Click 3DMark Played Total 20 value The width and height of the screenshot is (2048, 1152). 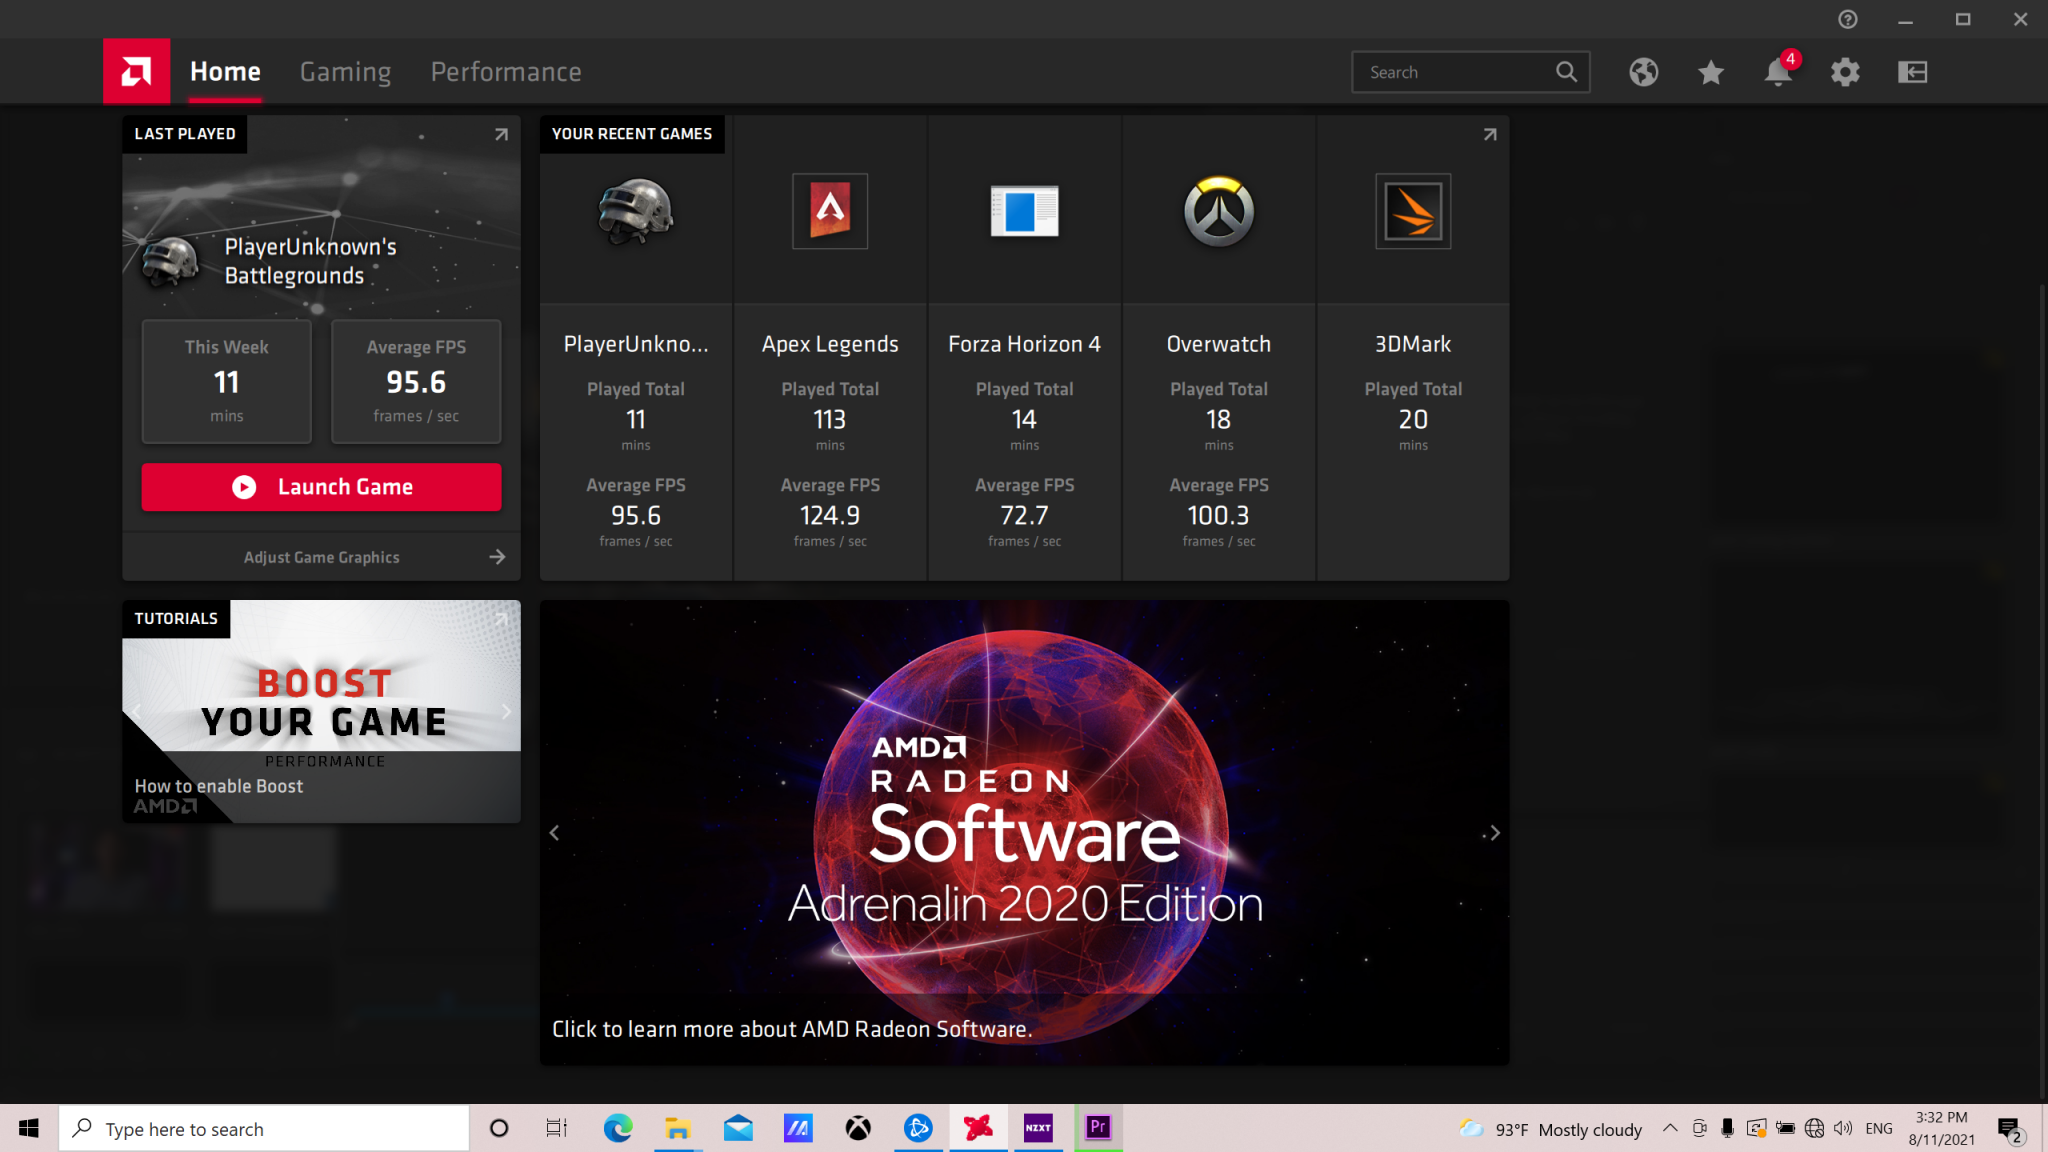(1413, 419)
